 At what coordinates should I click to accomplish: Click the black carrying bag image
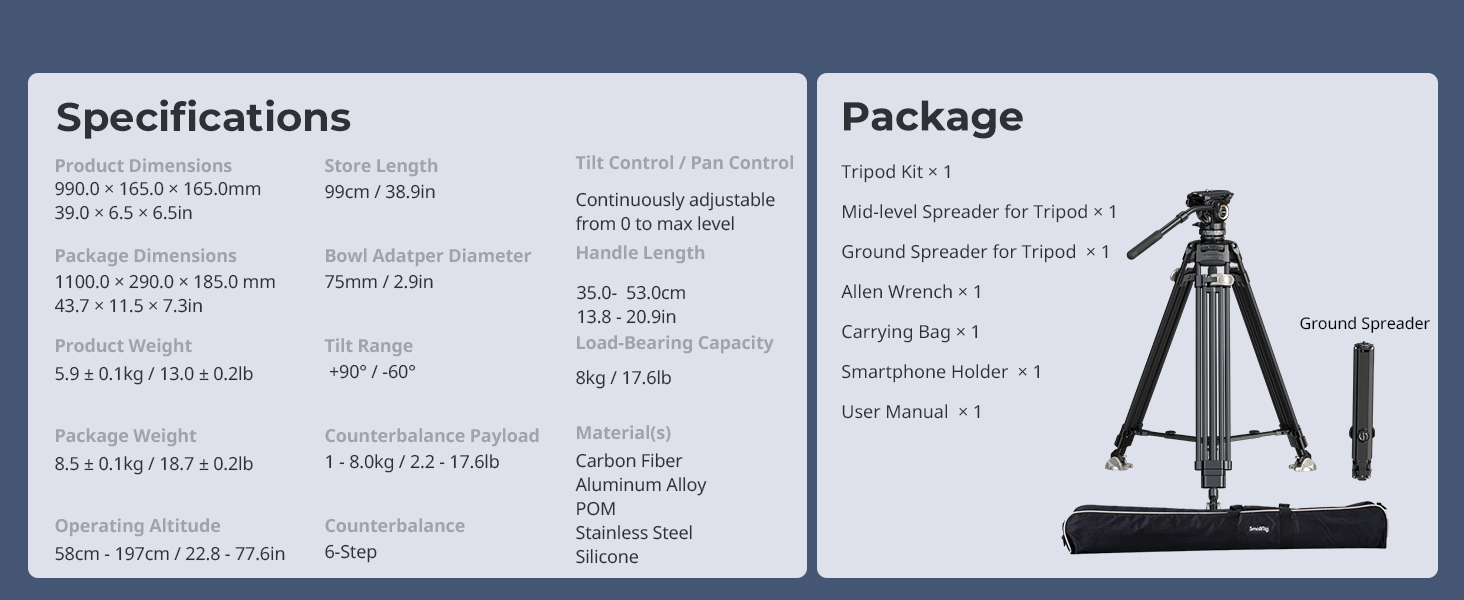tap(1224, 527)
